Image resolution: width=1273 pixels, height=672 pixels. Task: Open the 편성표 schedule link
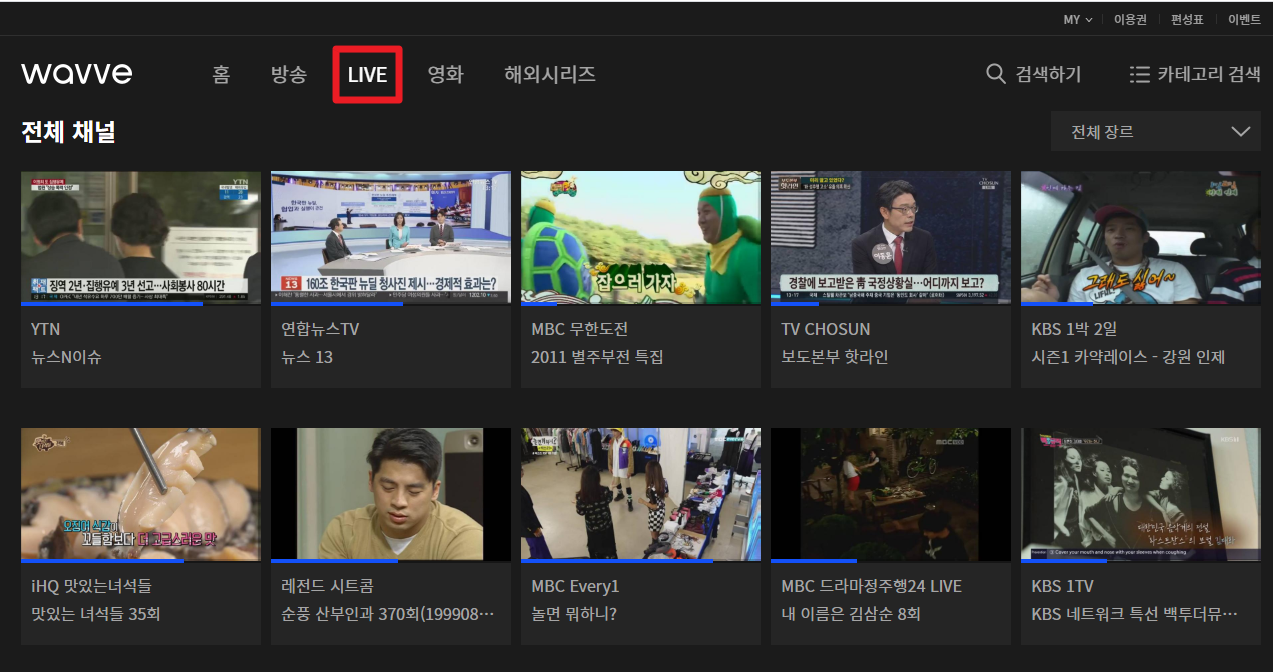pyautogui.click(x=1189, y=18)
